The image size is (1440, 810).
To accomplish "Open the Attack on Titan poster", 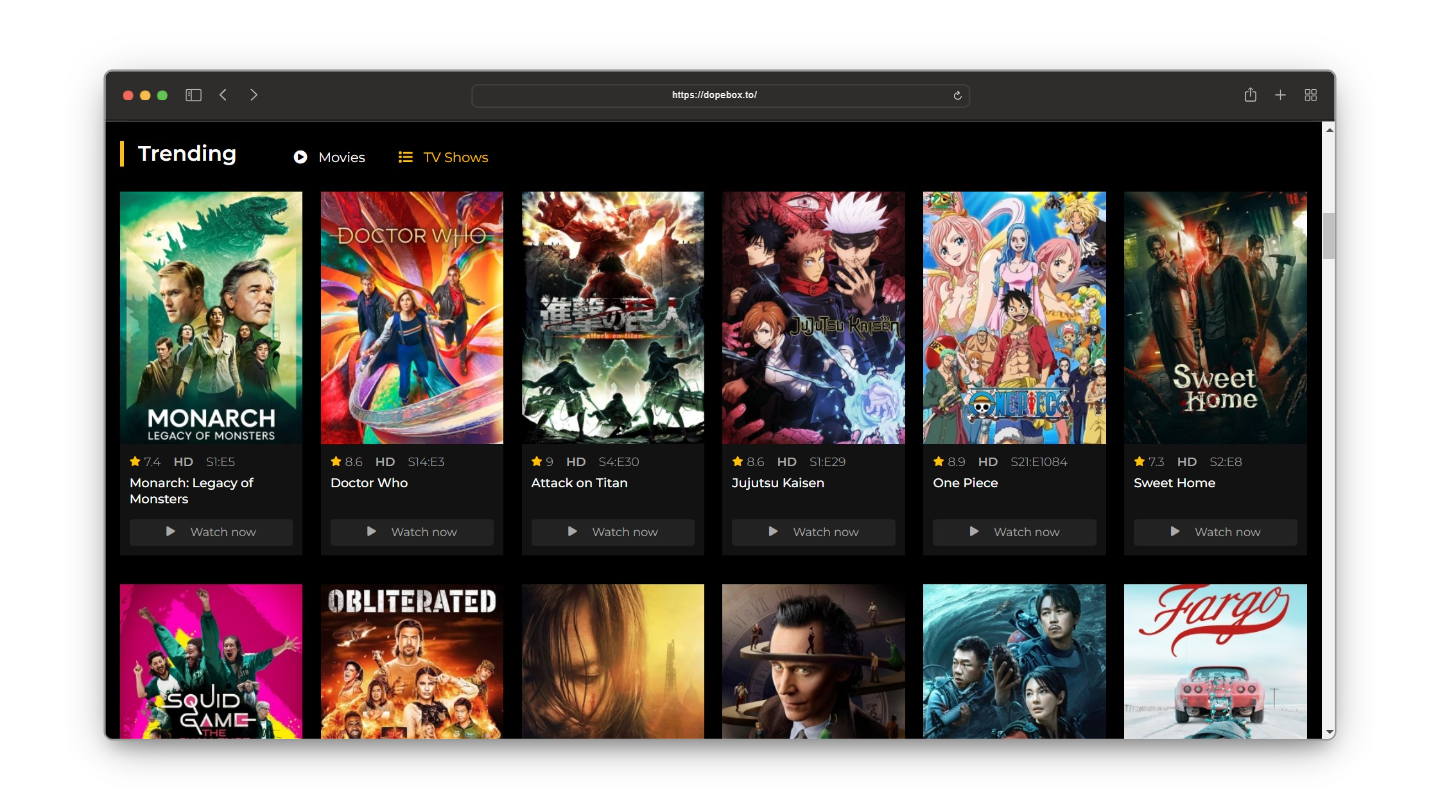I will 613,318.
